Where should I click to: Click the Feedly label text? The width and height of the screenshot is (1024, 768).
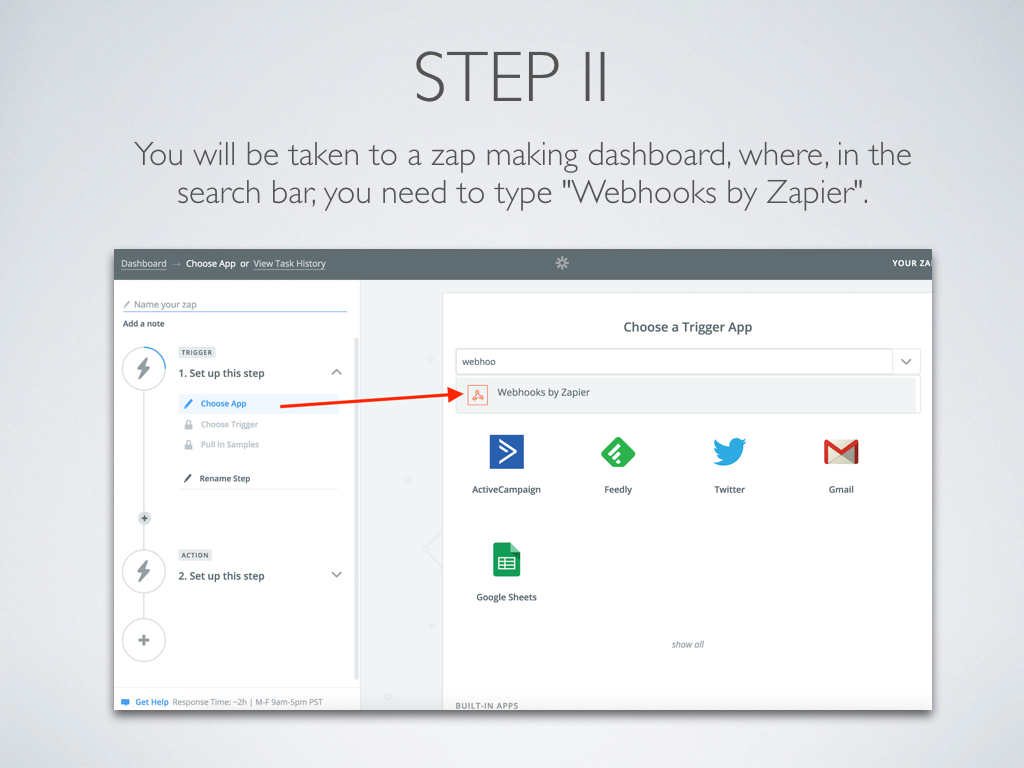coord(618,490)
